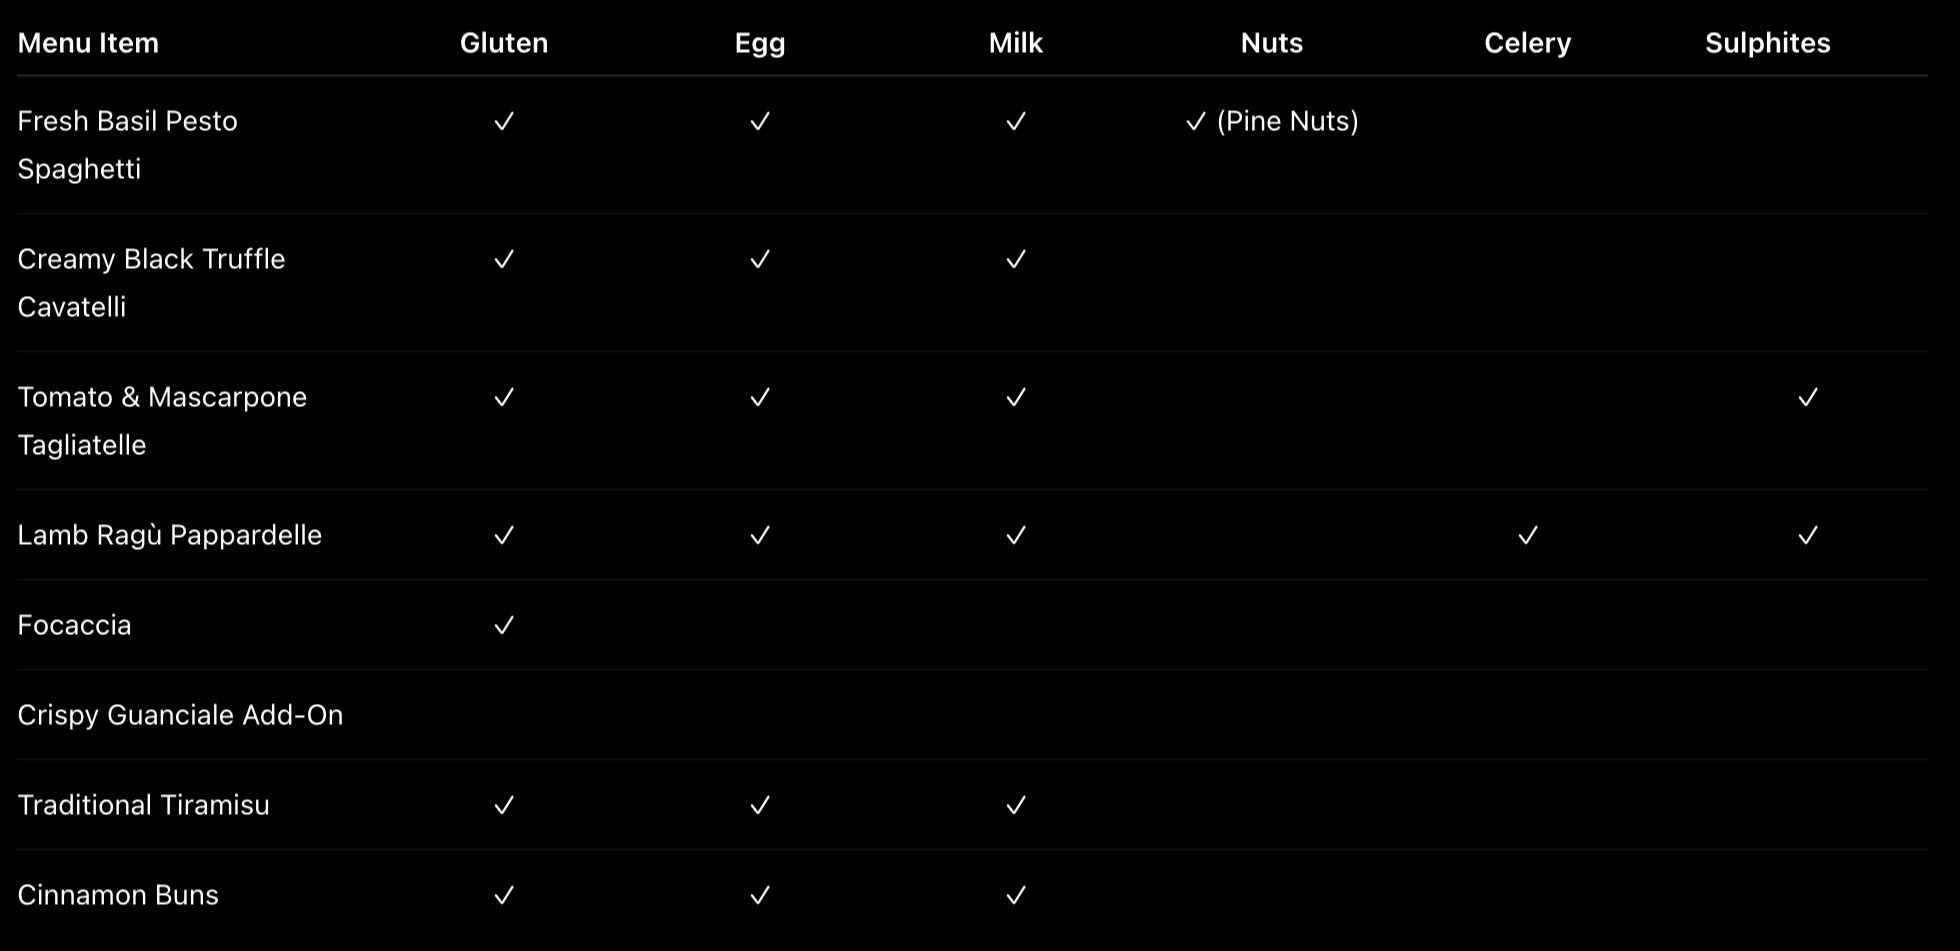Select the Focaccia menu item text
Screen dimensions: 1960x951
[x=74, y=625]
